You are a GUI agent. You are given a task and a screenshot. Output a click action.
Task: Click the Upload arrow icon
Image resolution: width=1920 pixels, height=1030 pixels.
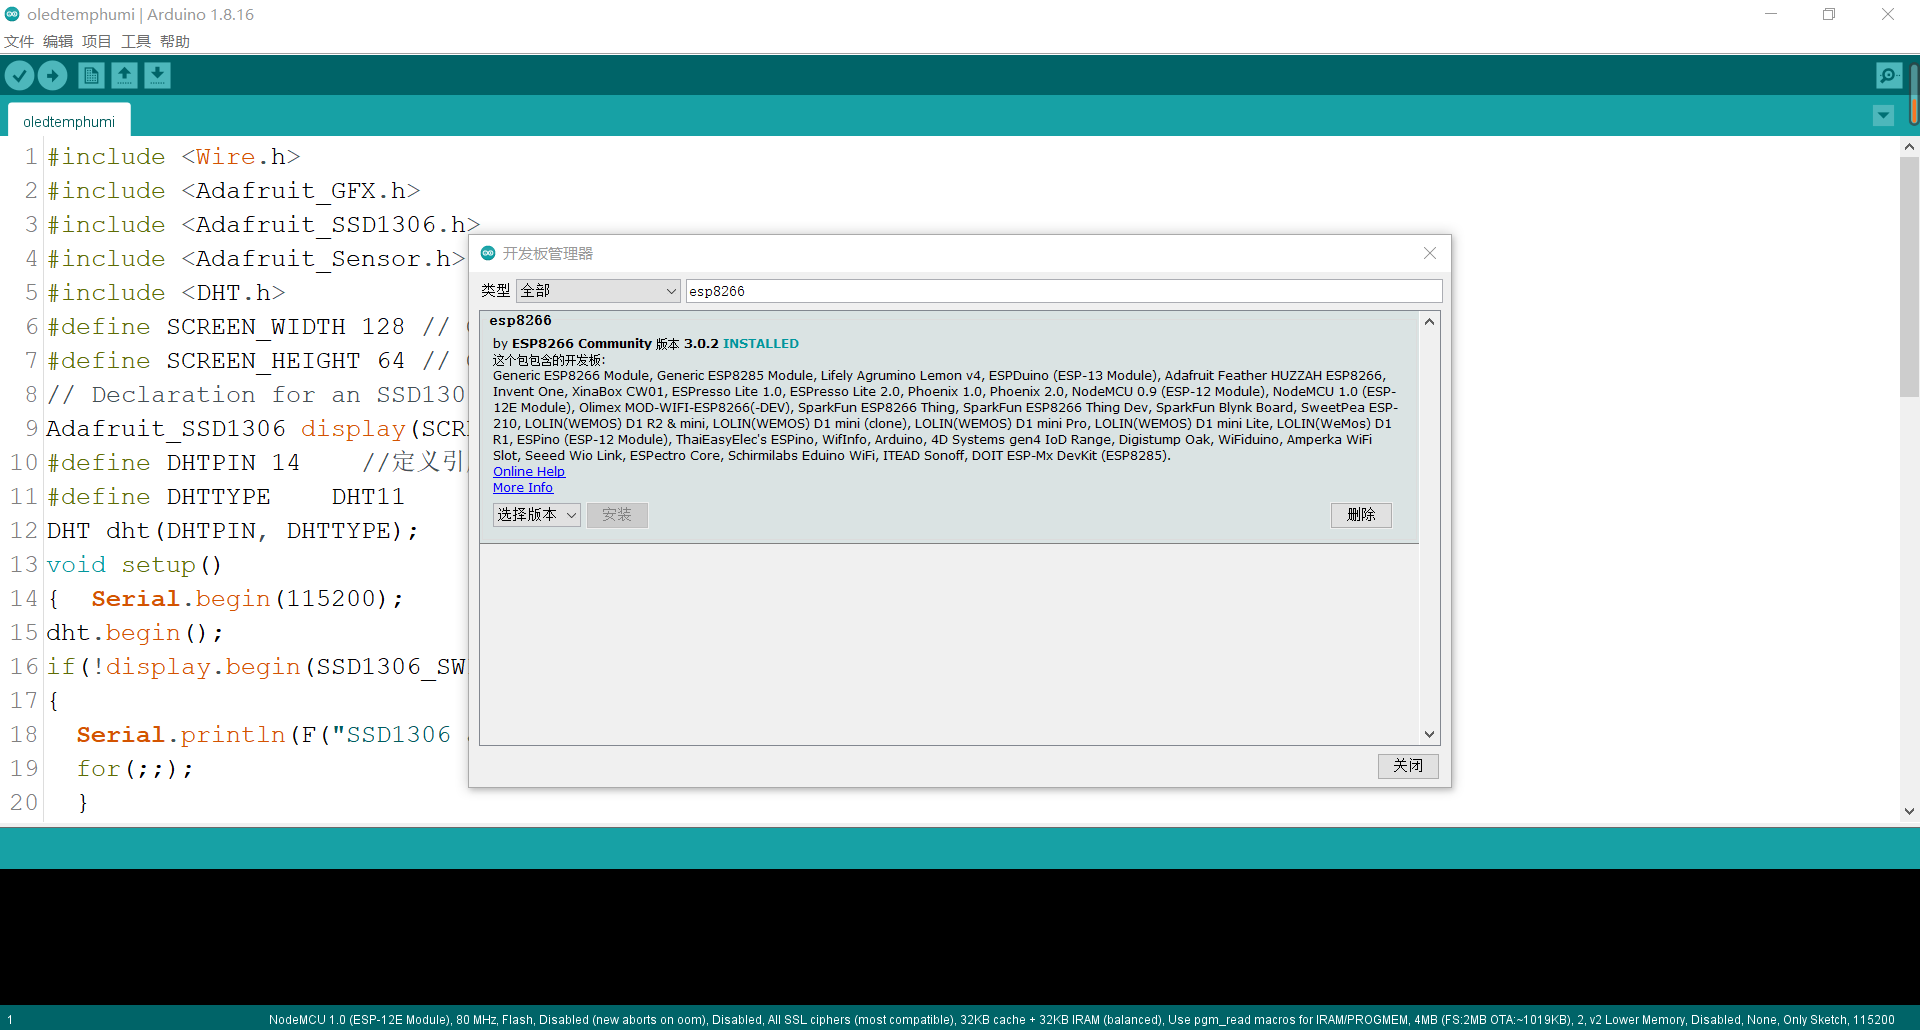tap(52, 75)
